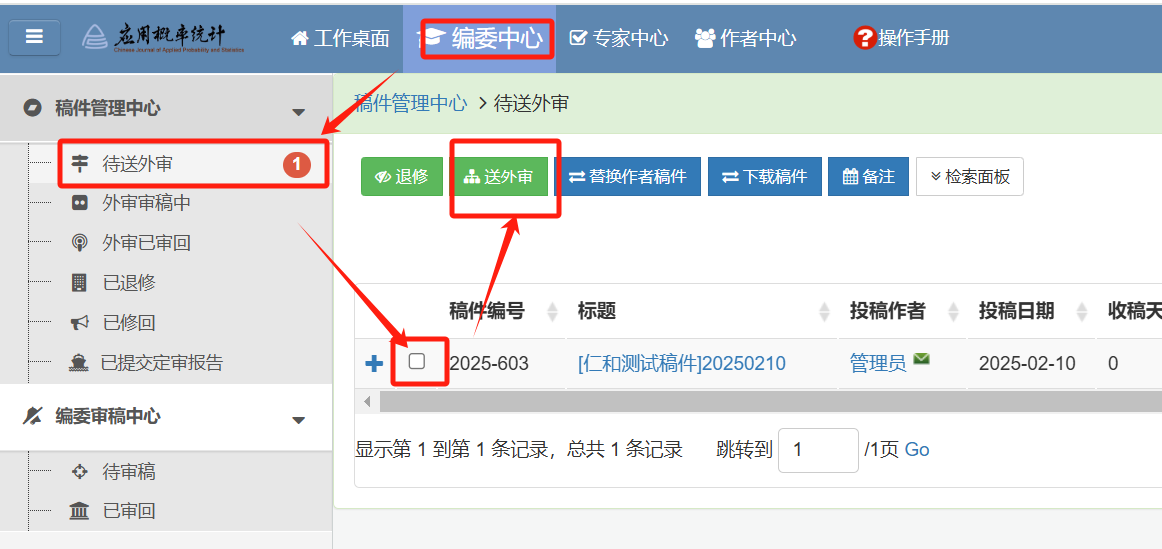The image size is (1162, 549).
Task: Click the green 送外审 button
Action: [x=498, y=176]
